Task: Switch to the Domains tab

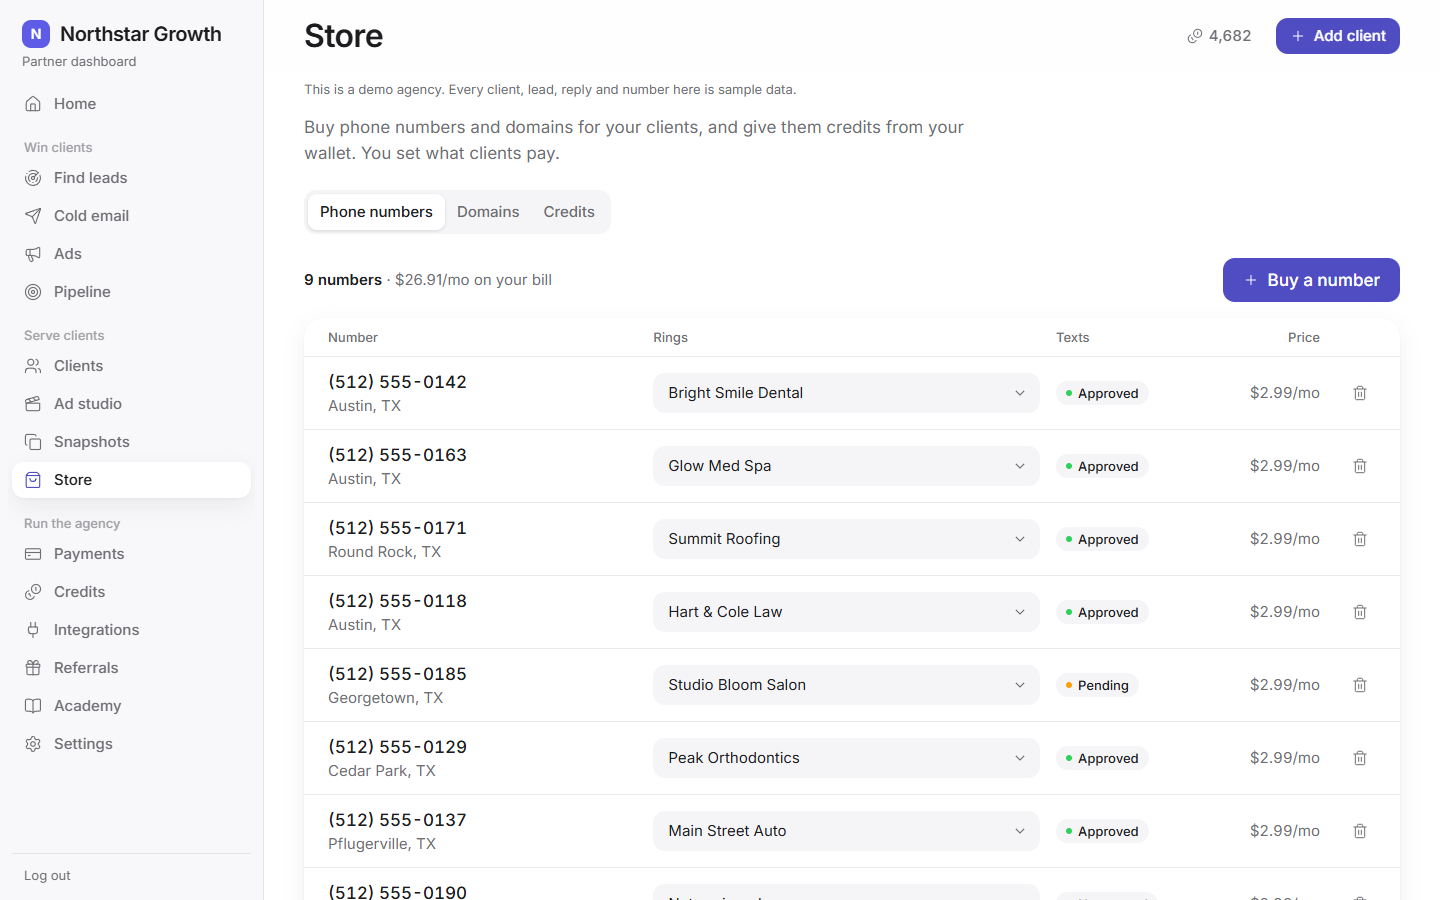Action: (488, 212)
